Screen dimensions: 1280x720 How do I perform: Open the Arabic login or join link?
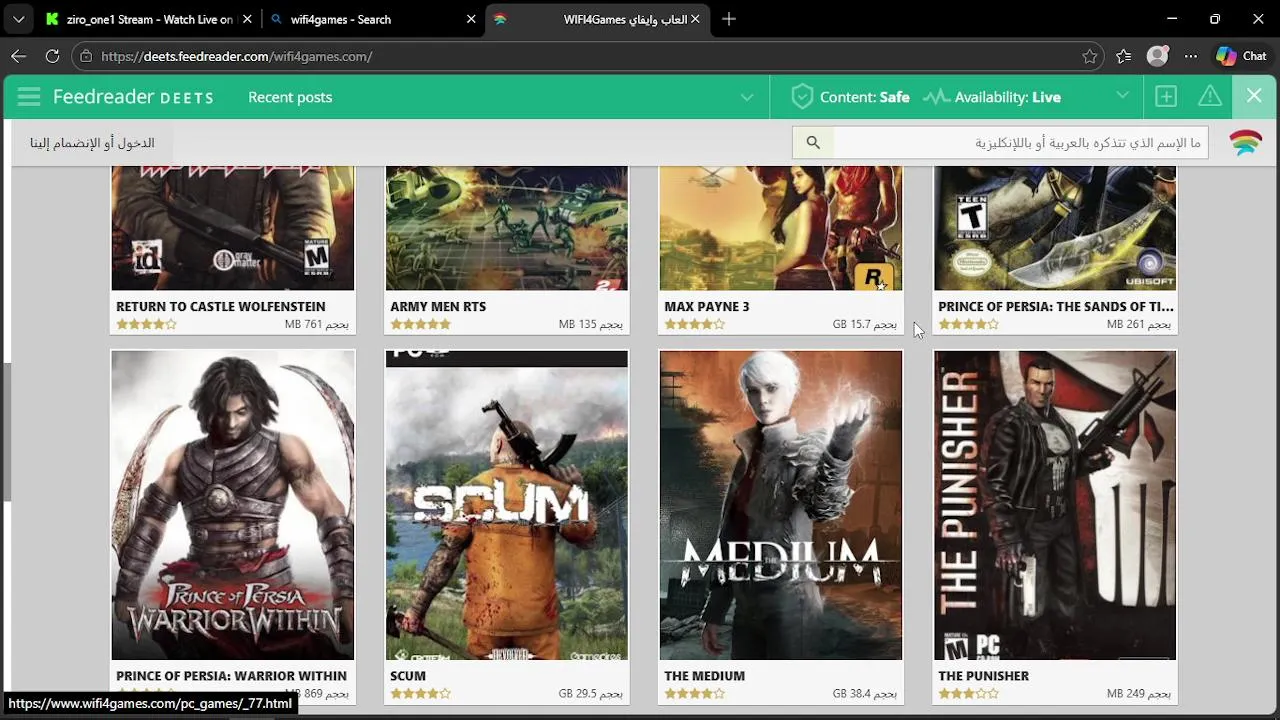point(92,143)
